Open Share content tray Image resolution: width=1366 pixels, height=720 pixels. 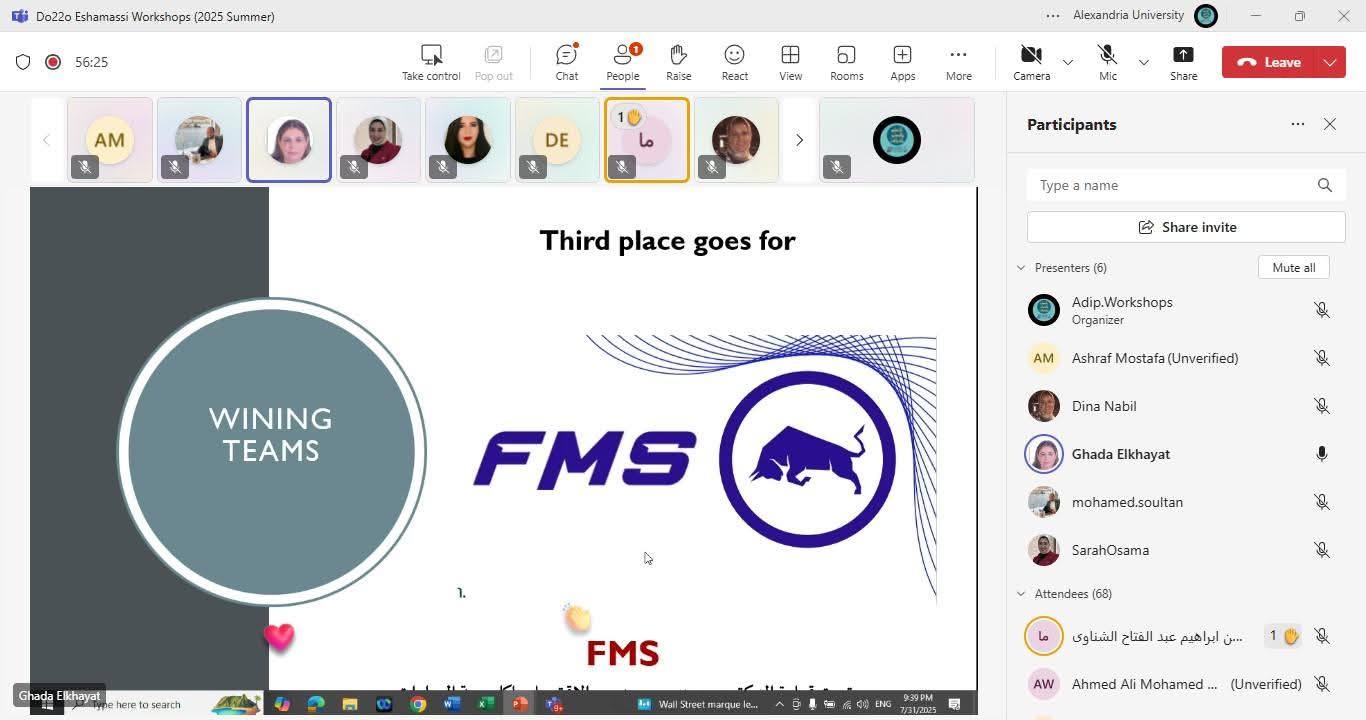point(1183,62)
